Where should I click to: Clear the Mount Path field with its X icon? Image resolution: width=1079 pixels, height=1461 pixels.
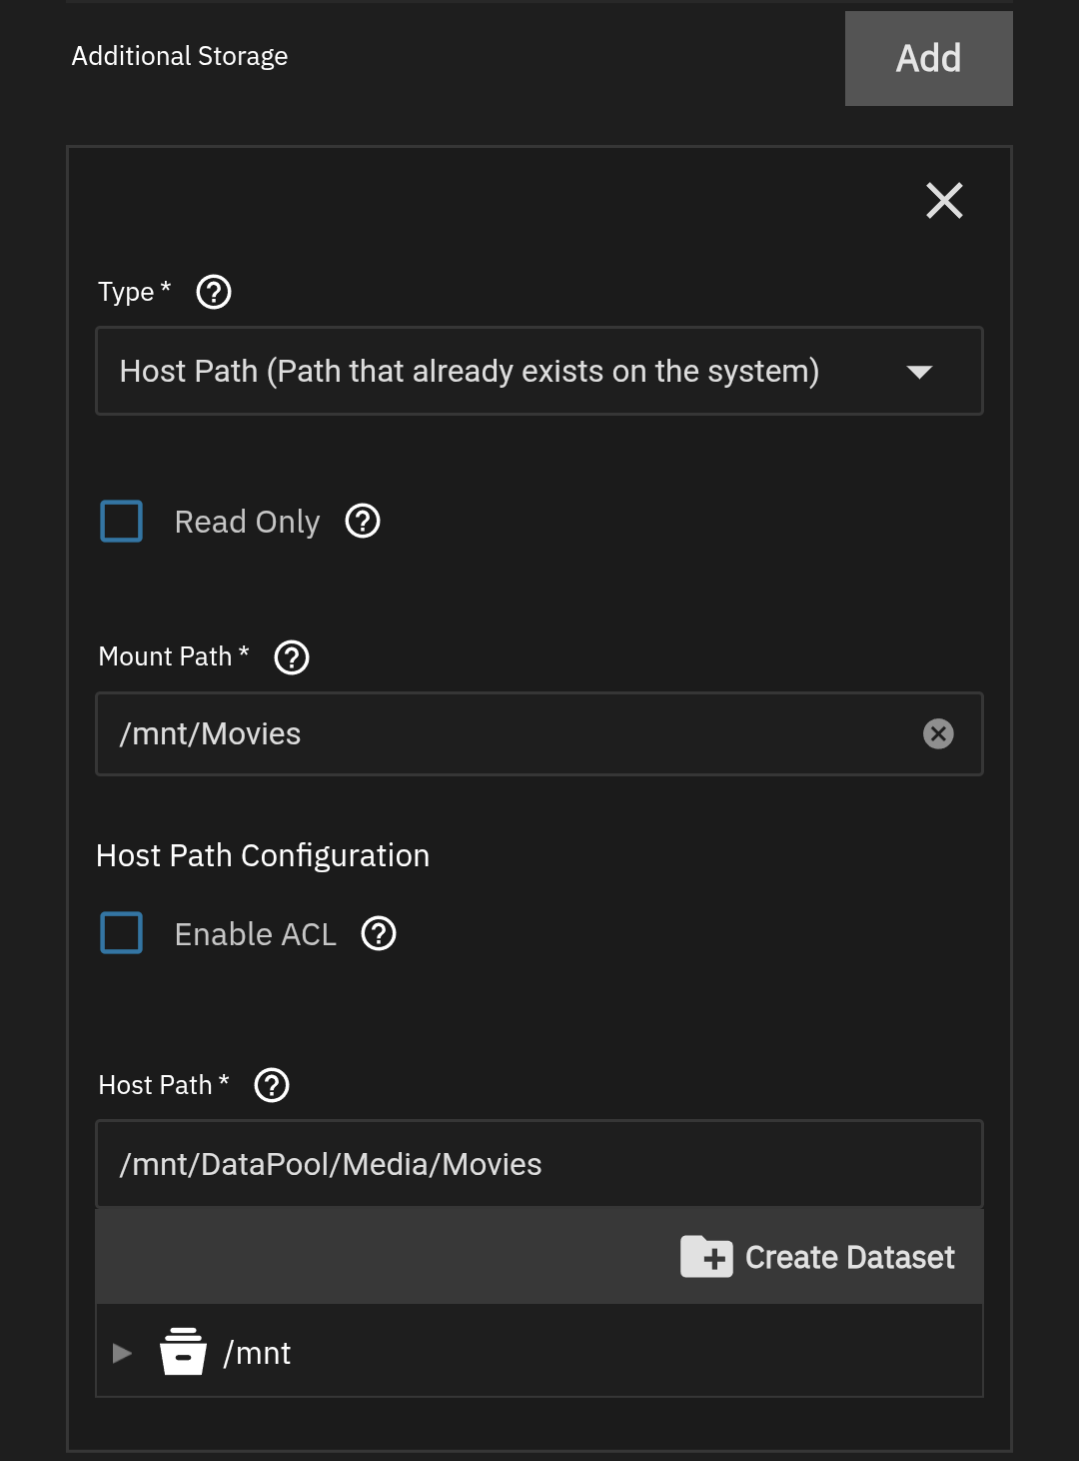coord(937,734)
